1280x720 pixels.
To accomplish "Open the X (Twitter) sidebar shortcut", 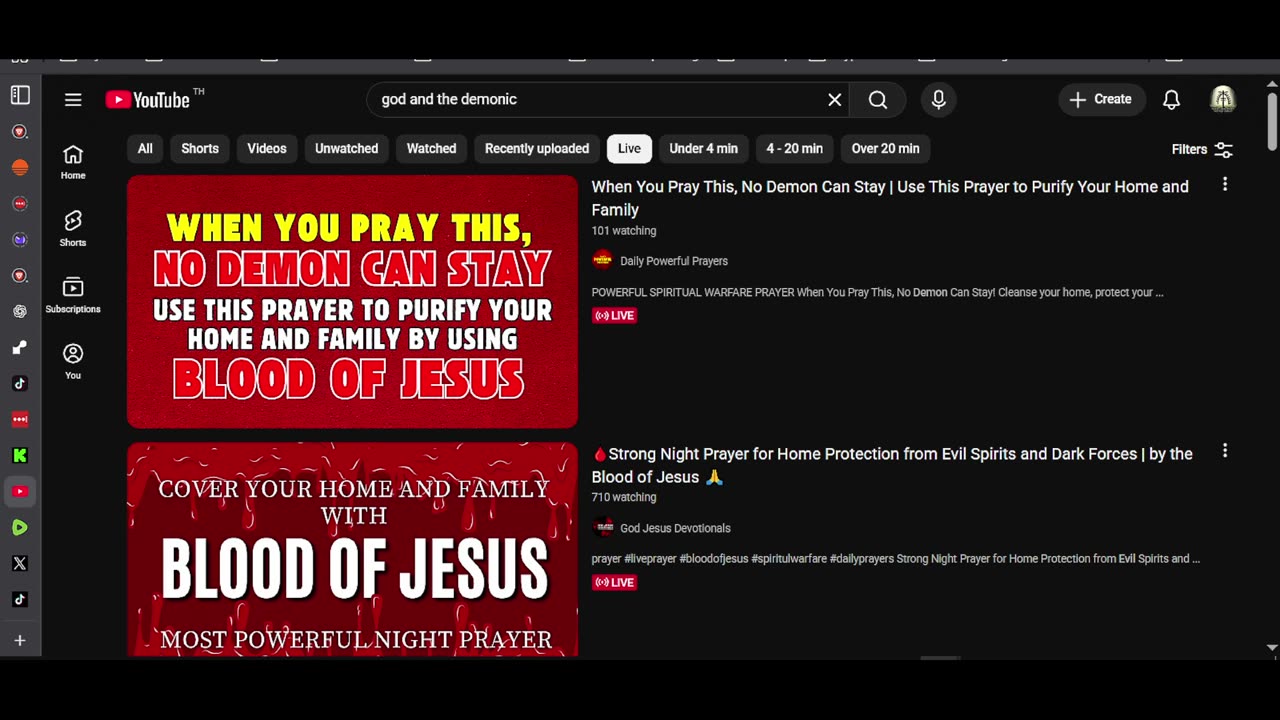I will coord(20,563).
